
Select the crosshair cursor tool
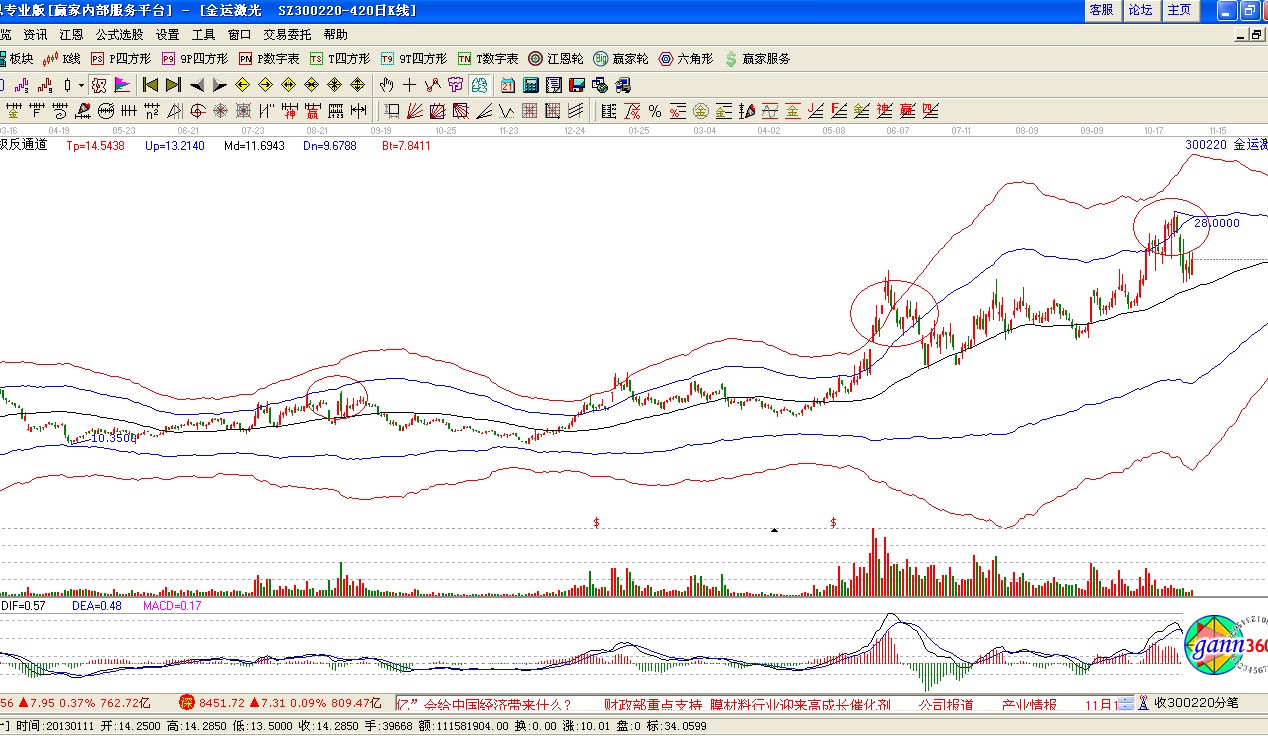(410, 85)
